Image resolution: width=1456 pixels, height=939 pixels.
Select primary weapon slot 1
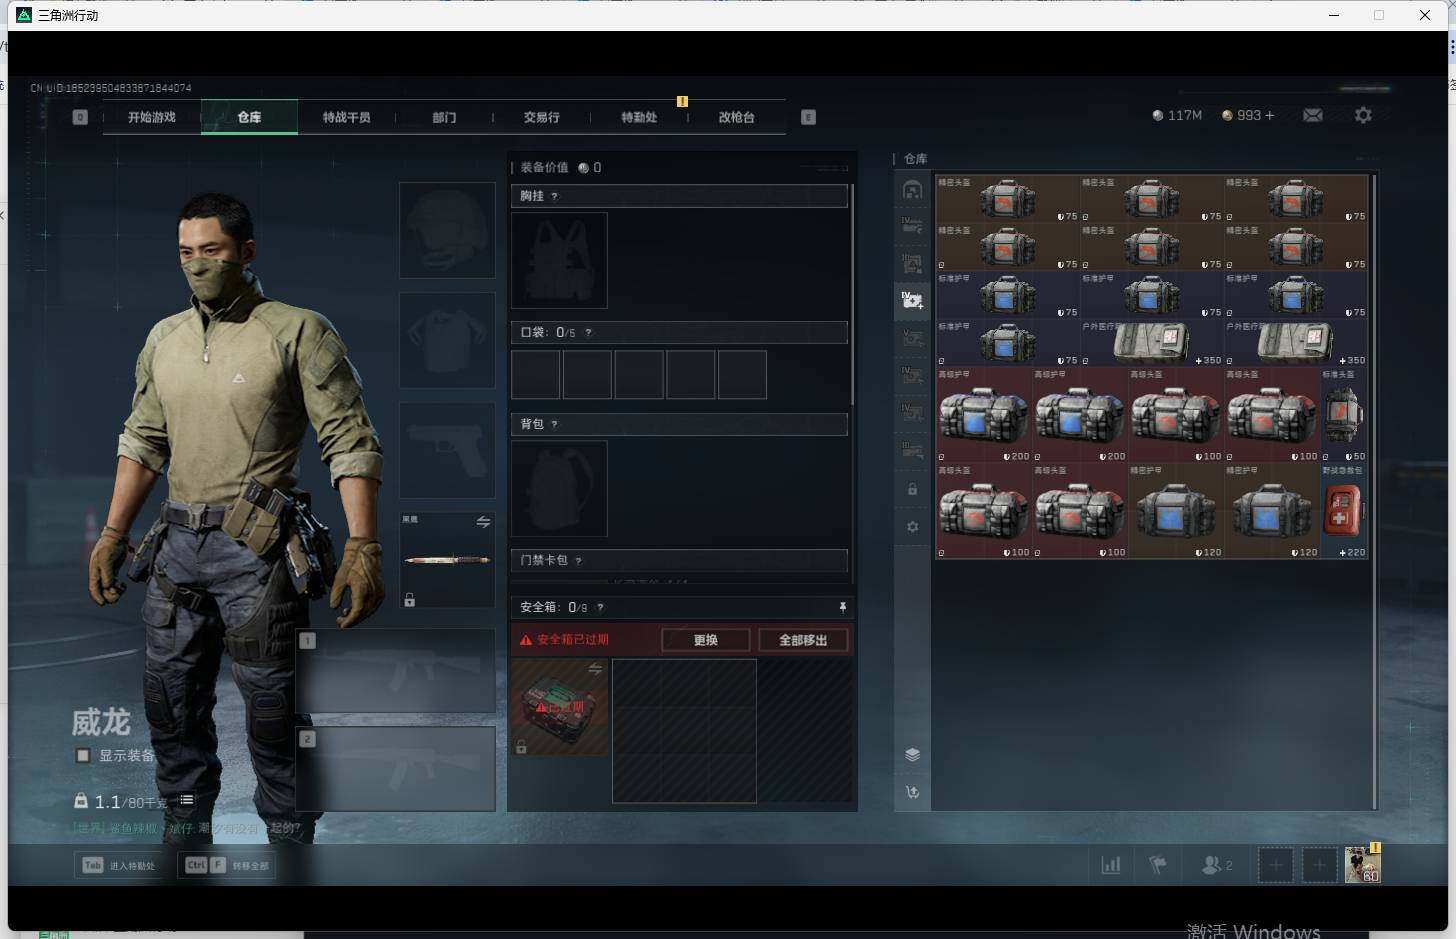point(396,670)
